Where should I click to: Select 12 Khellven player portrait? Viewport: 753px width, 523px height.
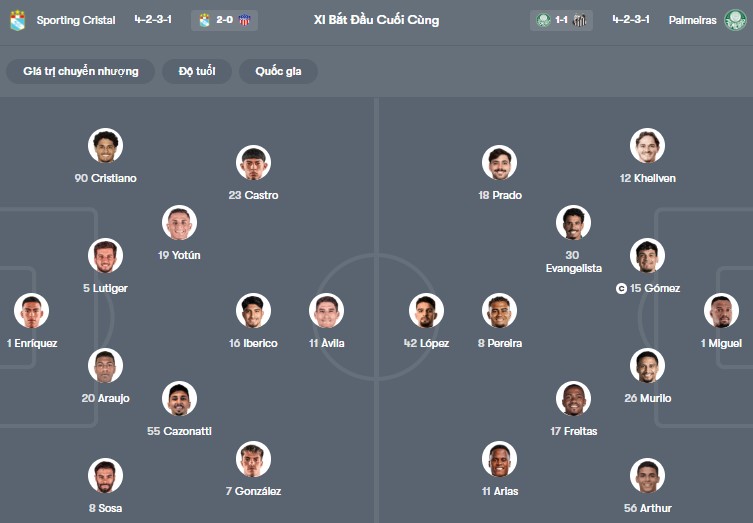click(647, 146)
